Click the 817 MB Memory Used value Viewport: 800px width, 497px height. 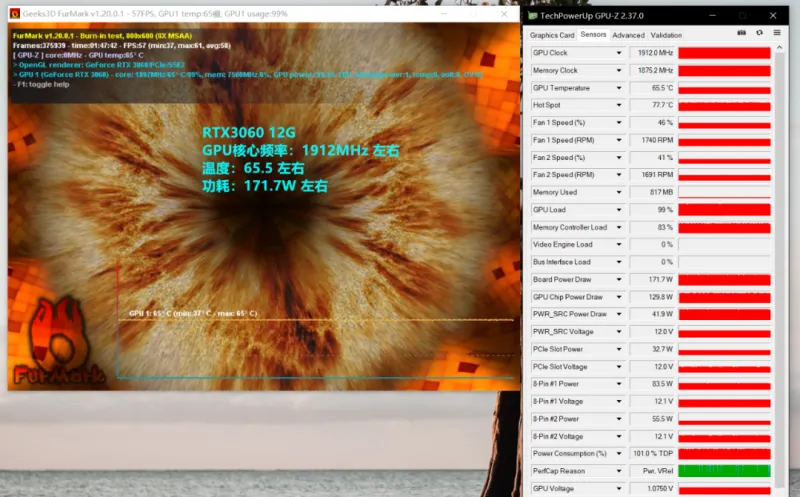[653, 192]
